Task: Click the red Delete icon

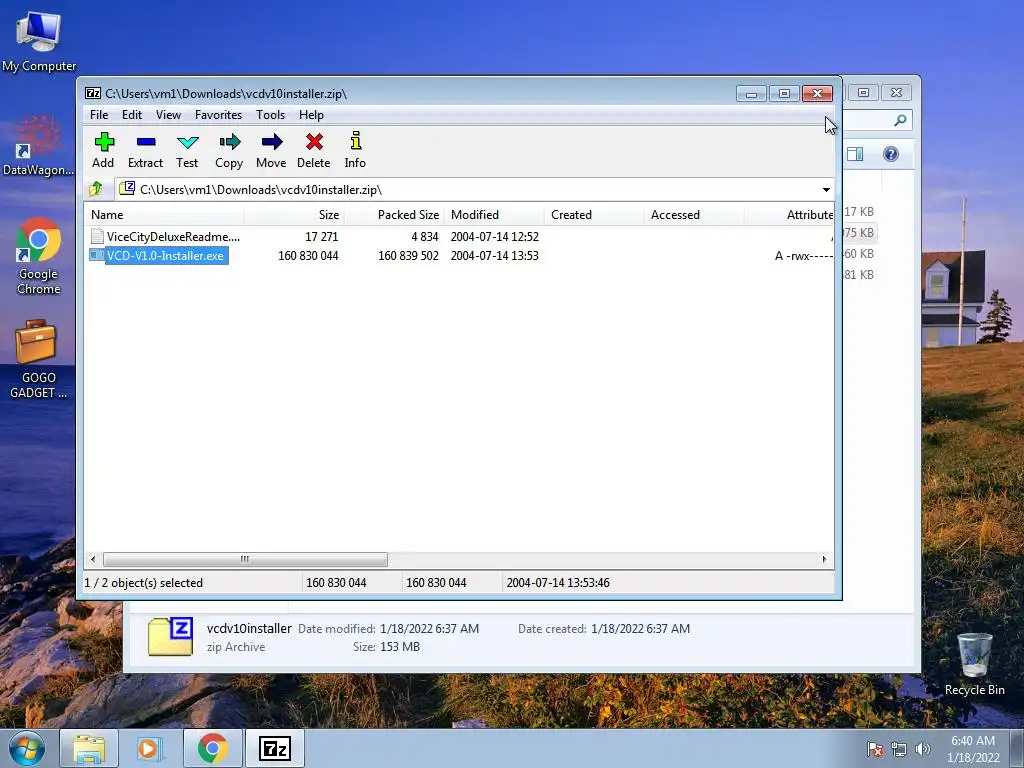Action: point(314,142)
